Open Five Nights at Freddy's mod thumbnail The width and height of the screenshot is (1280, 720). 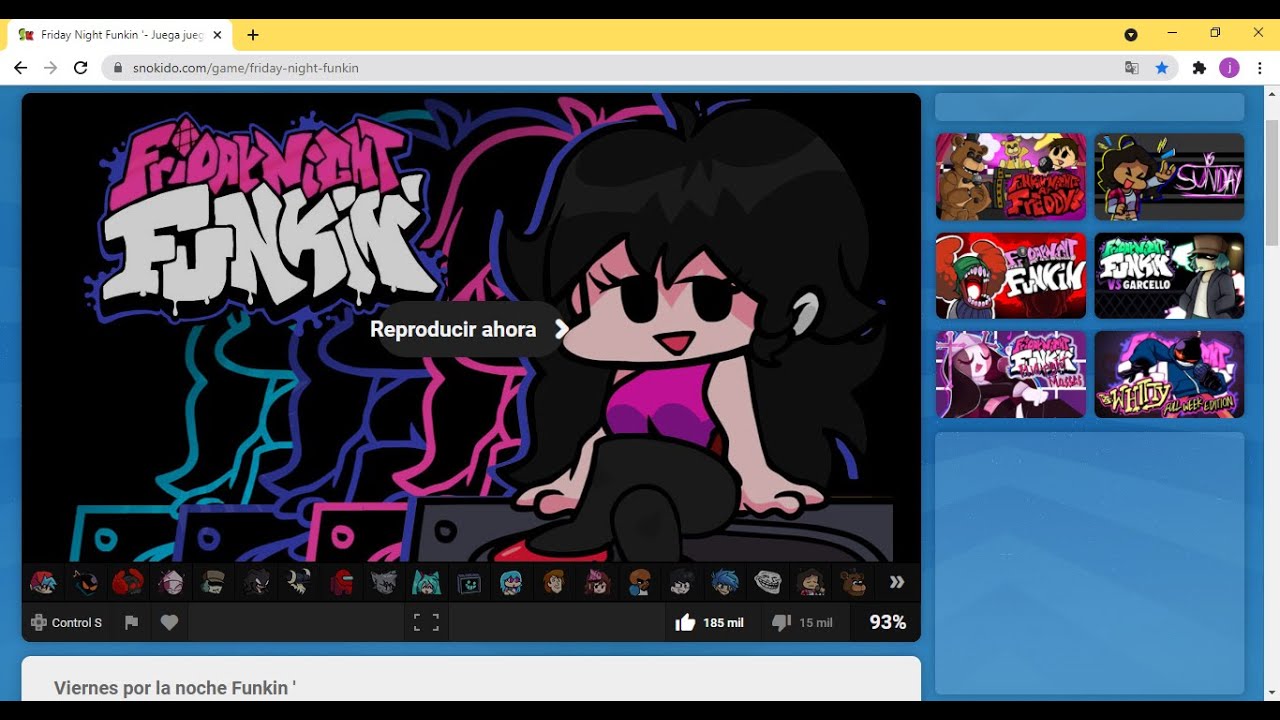[1011, 177]
